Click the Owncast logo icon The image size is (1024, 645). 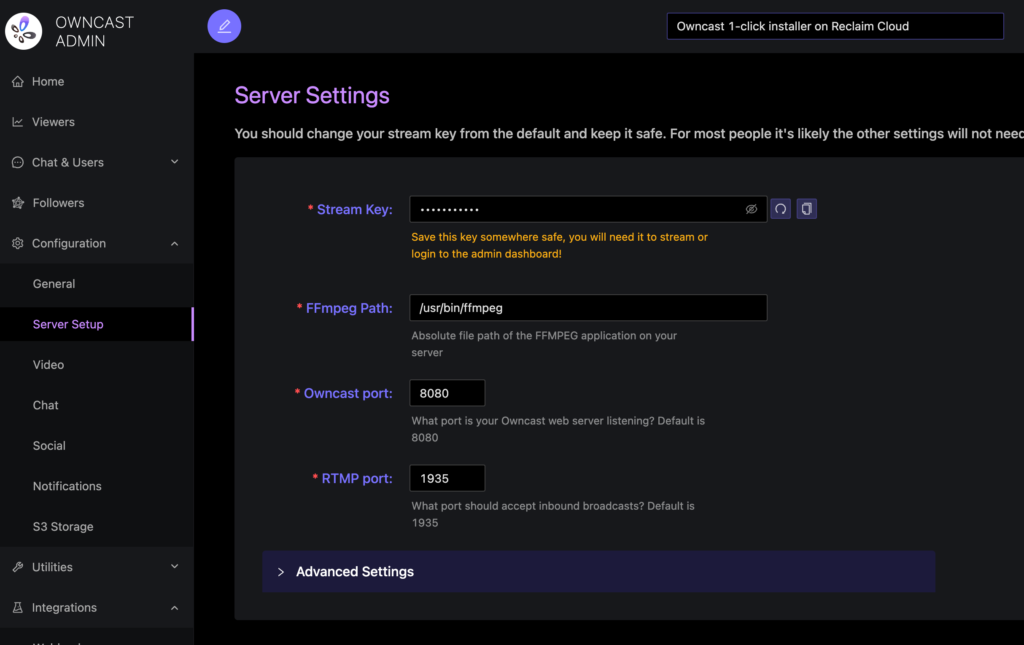(x=24, y=31)
